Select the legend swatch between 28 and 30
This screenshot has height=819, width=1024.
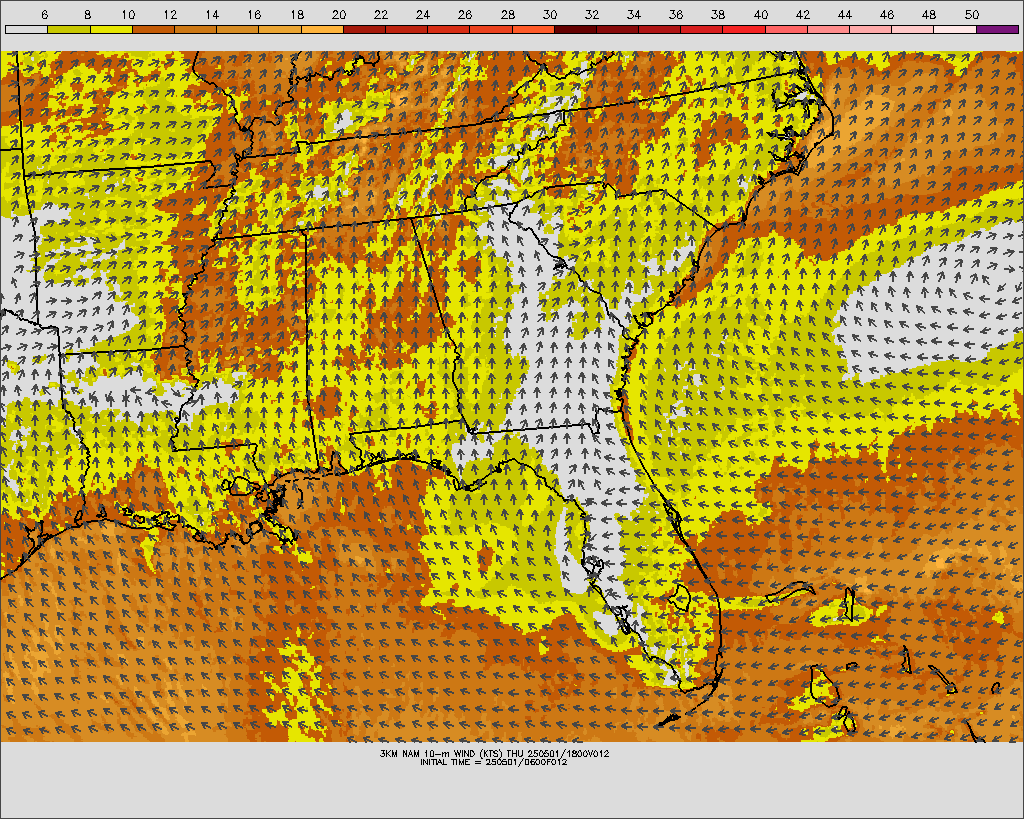(x=533, y=29)
